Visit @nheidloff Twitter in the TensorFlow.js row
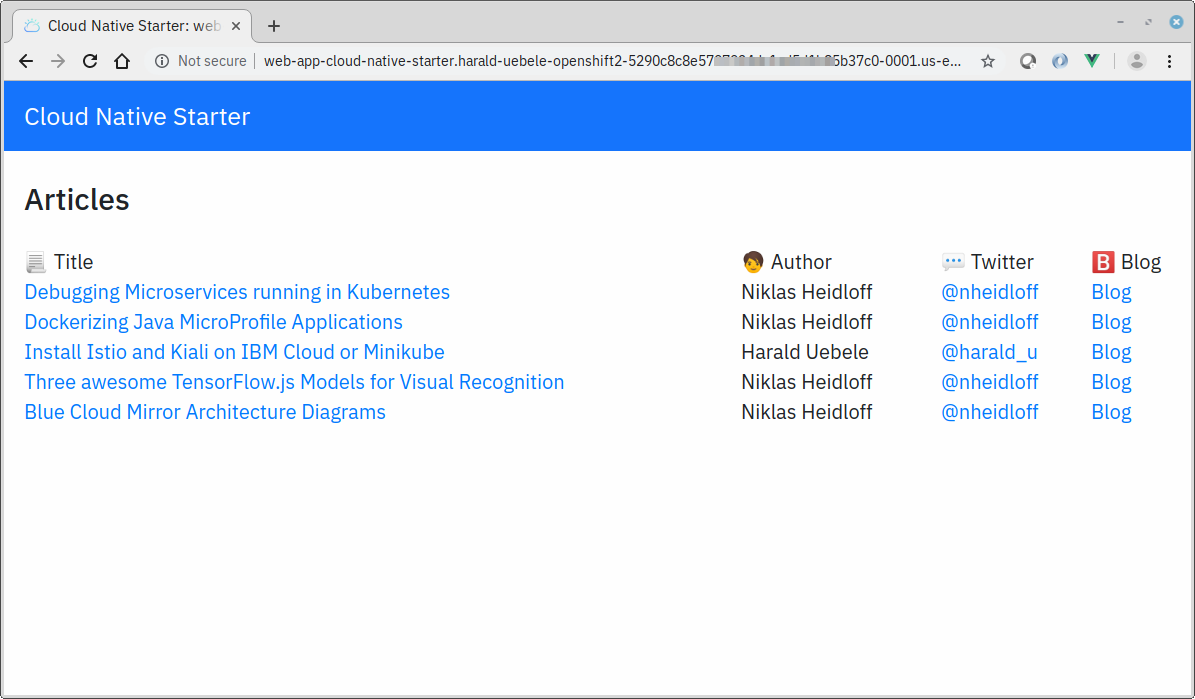Viewport: 1195px width, 699px height. point(989,382)
